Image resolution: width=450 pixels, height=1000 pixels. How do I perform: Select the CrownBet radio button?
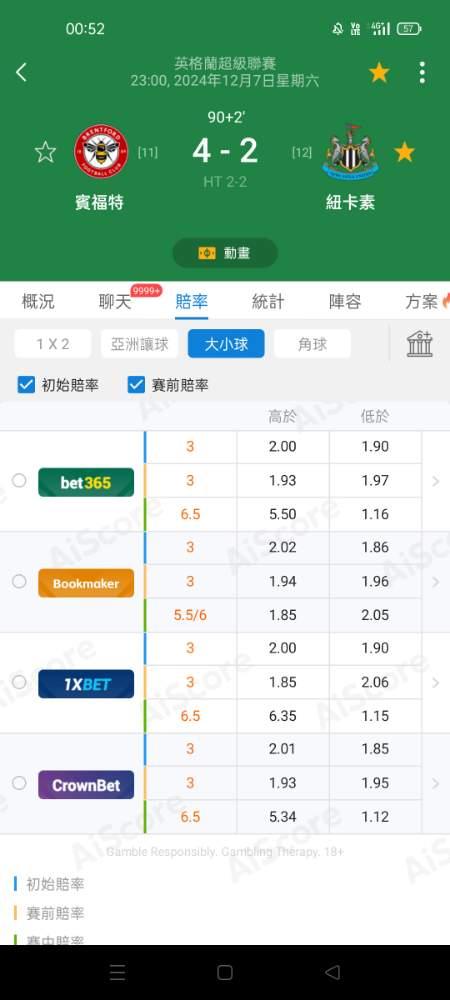[x=19, y=783]
